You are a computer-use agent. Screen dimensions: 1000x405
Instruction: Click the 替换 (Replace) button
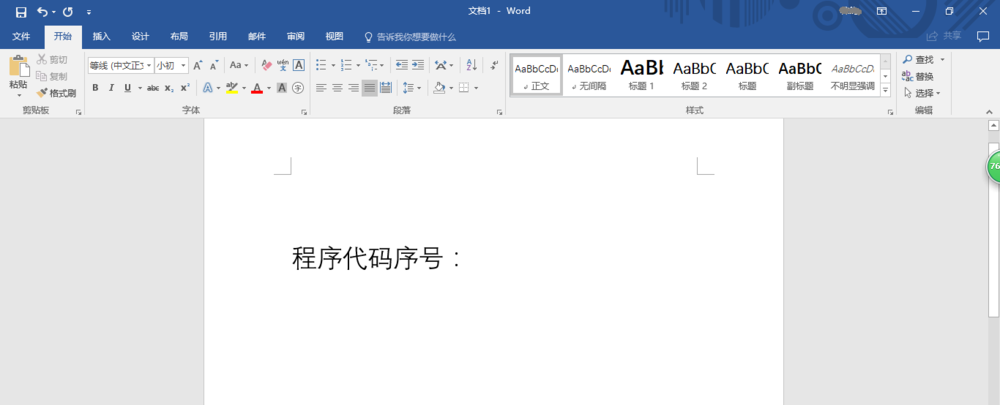pos(918,77)
